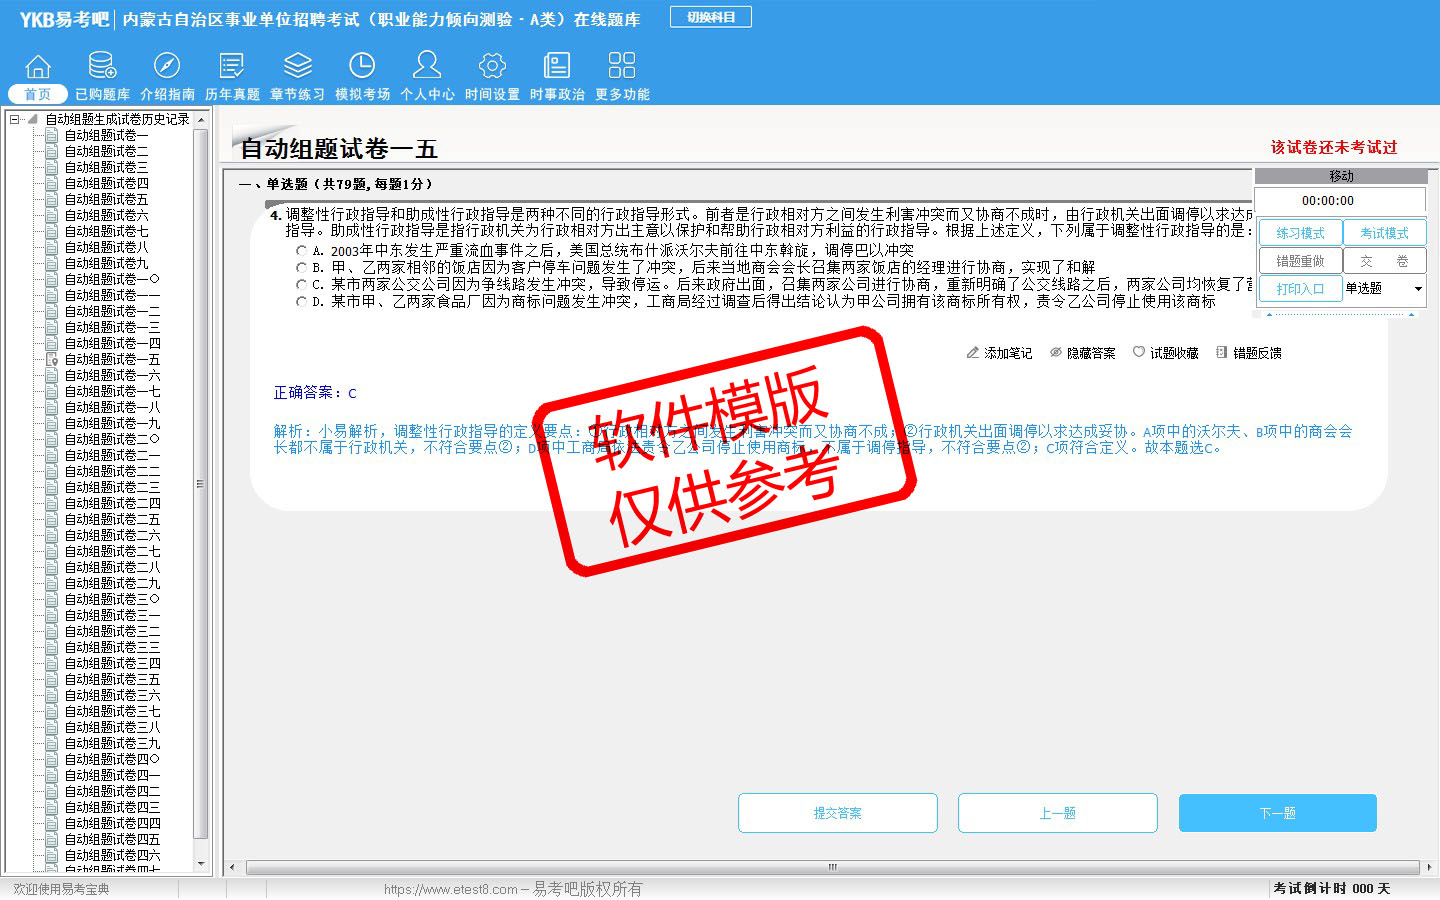Open the 已购题库 database icon

point(102,67)
